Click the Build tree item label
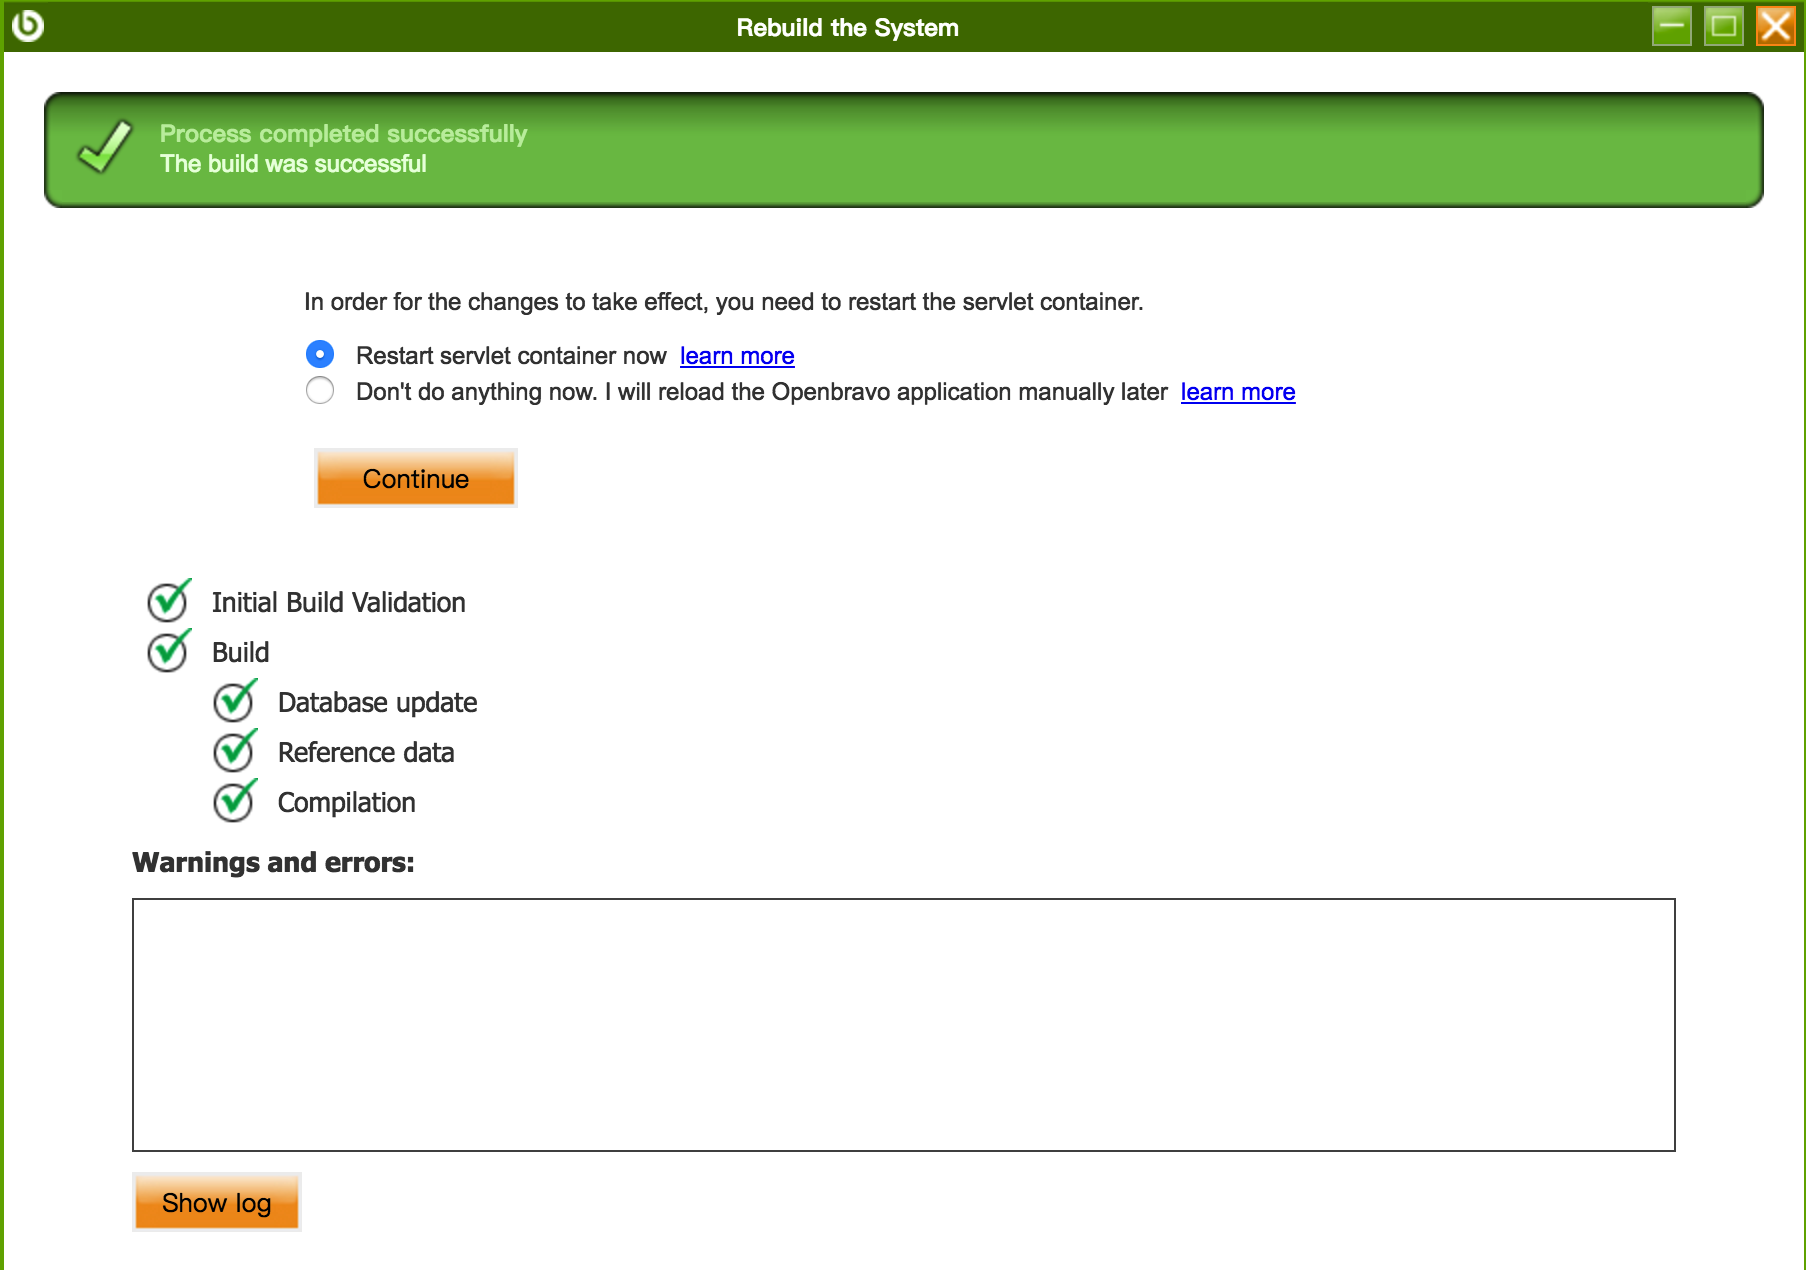This screenshot has height=1270, width=1806. (241, 652)
